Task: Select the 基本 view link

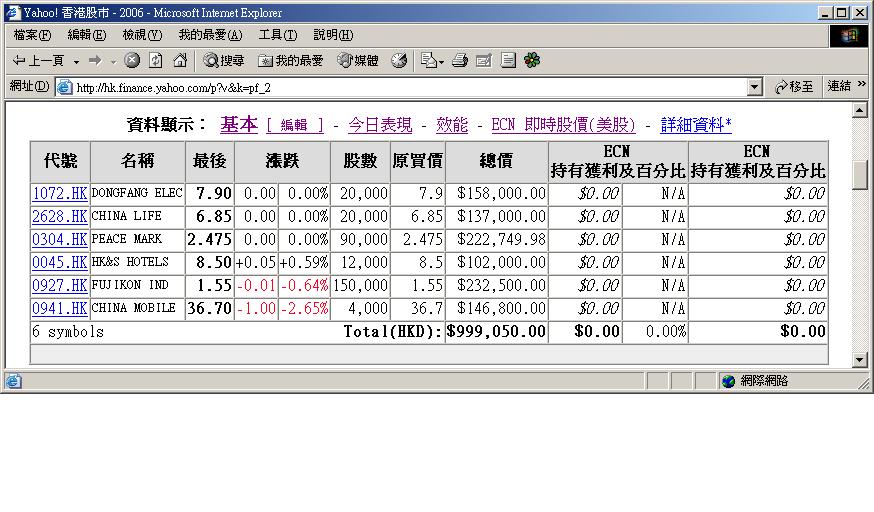Action: 239,124
